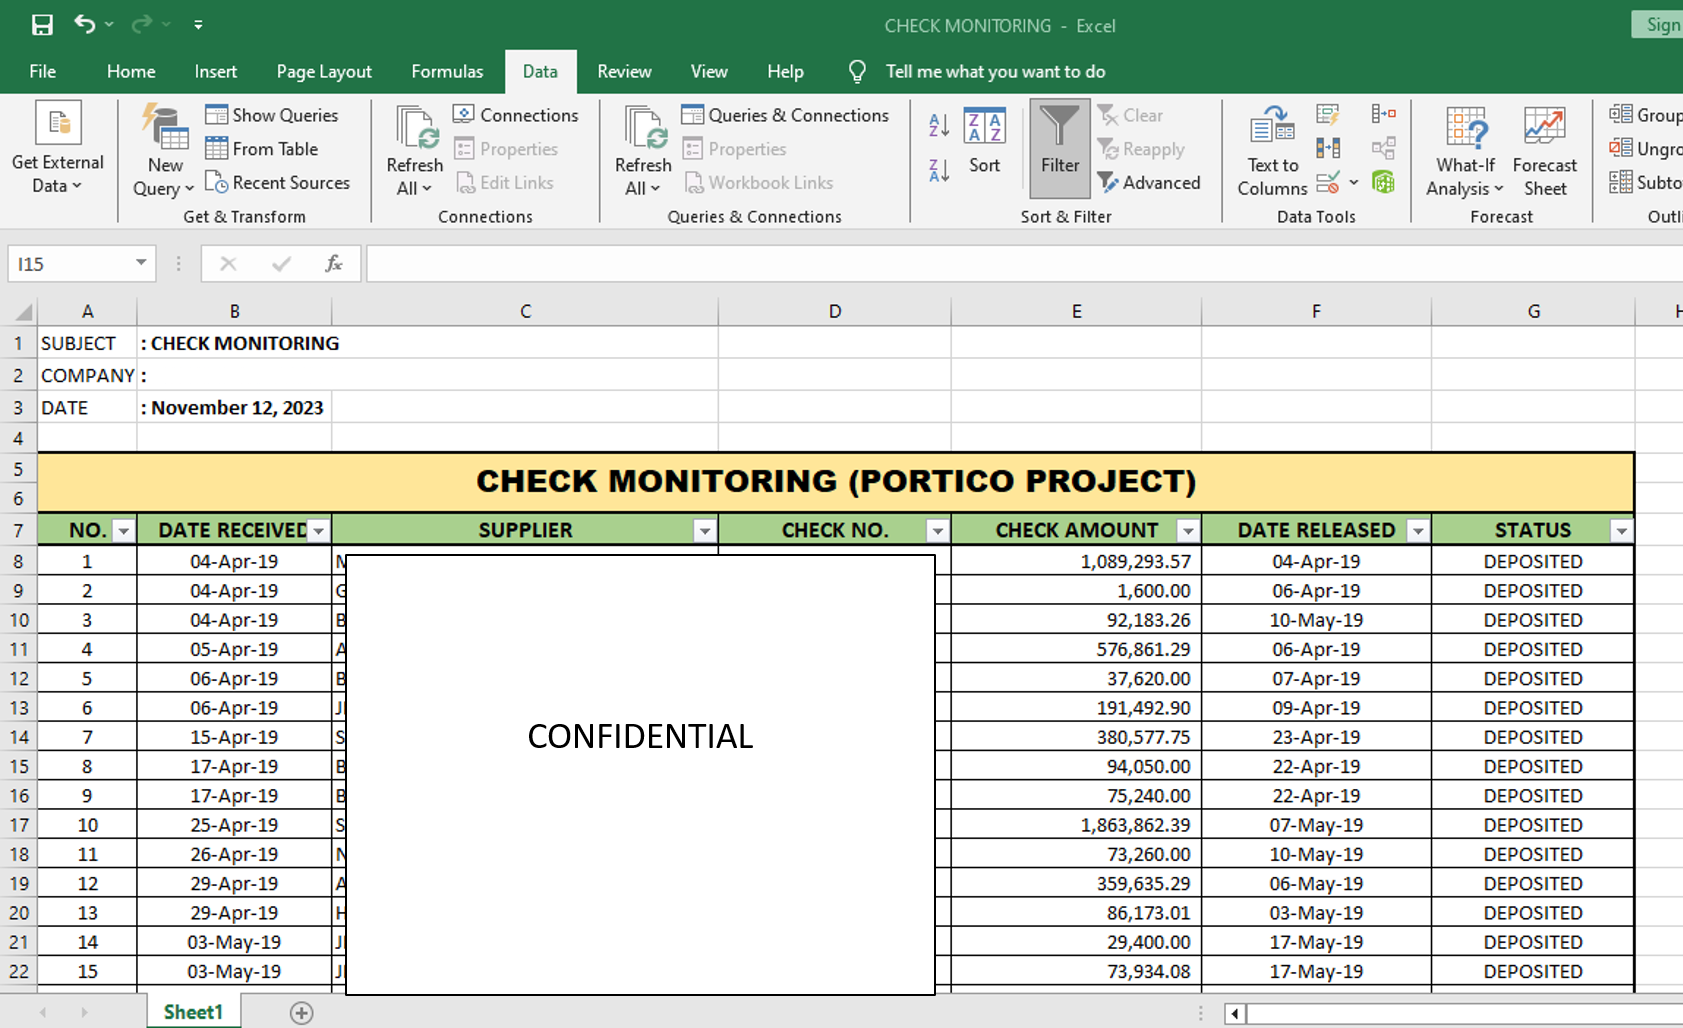Viewport: 1683px width, 1028px height.
Task: Click date released cell 23-Apr-19
Action: [x=1316, y=737]
